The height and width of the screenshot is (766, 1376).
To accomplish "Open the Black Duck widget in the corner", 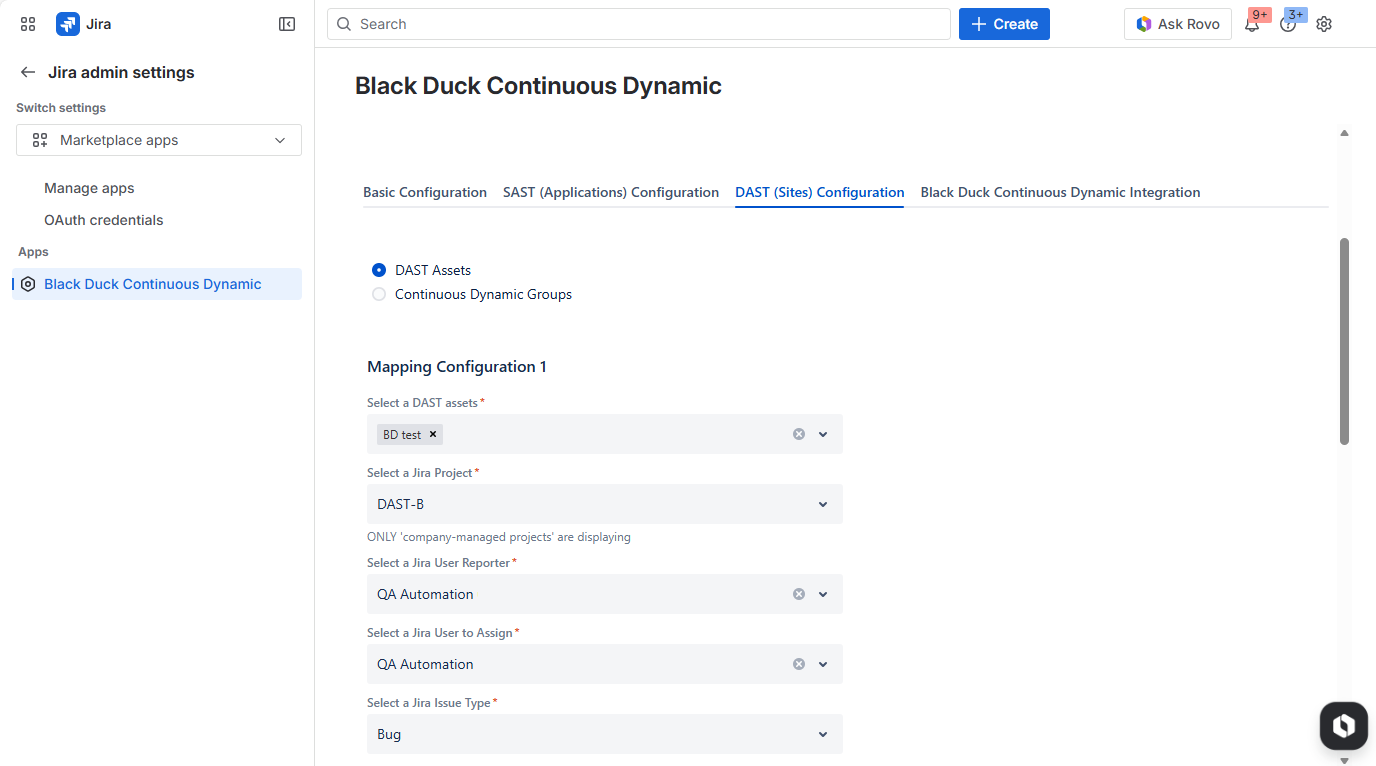I will pyautogui.click(x=1343, y=725).
